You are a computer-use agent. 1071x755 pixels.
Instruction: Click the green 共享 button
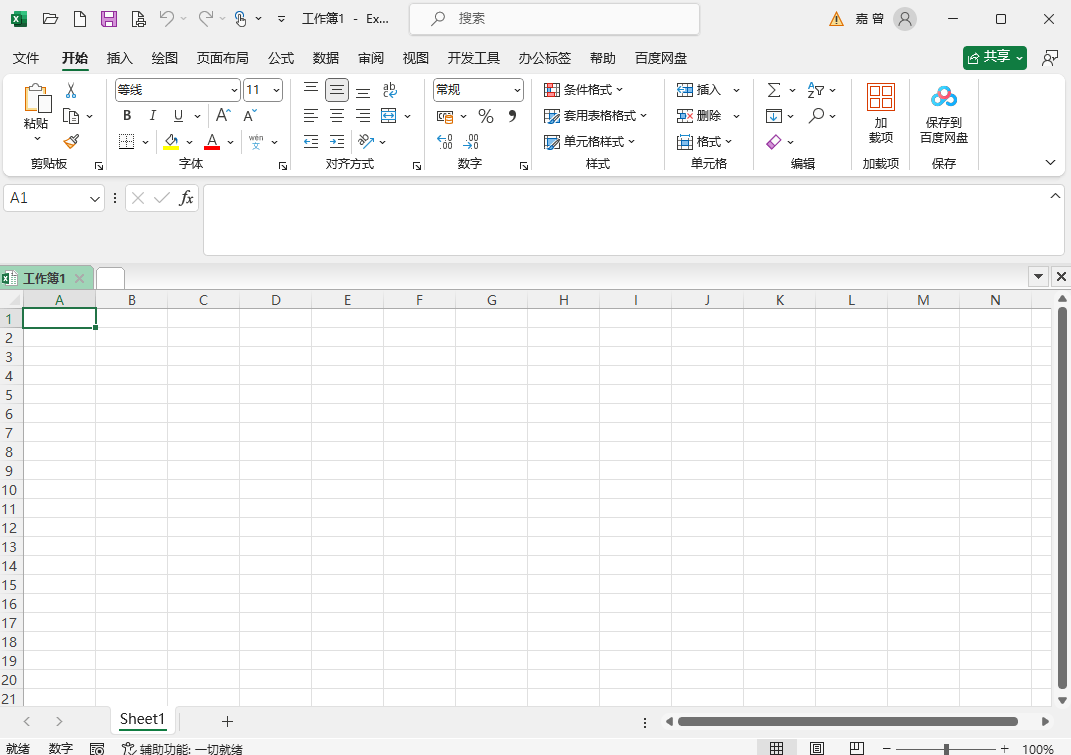tap(994, 57)
